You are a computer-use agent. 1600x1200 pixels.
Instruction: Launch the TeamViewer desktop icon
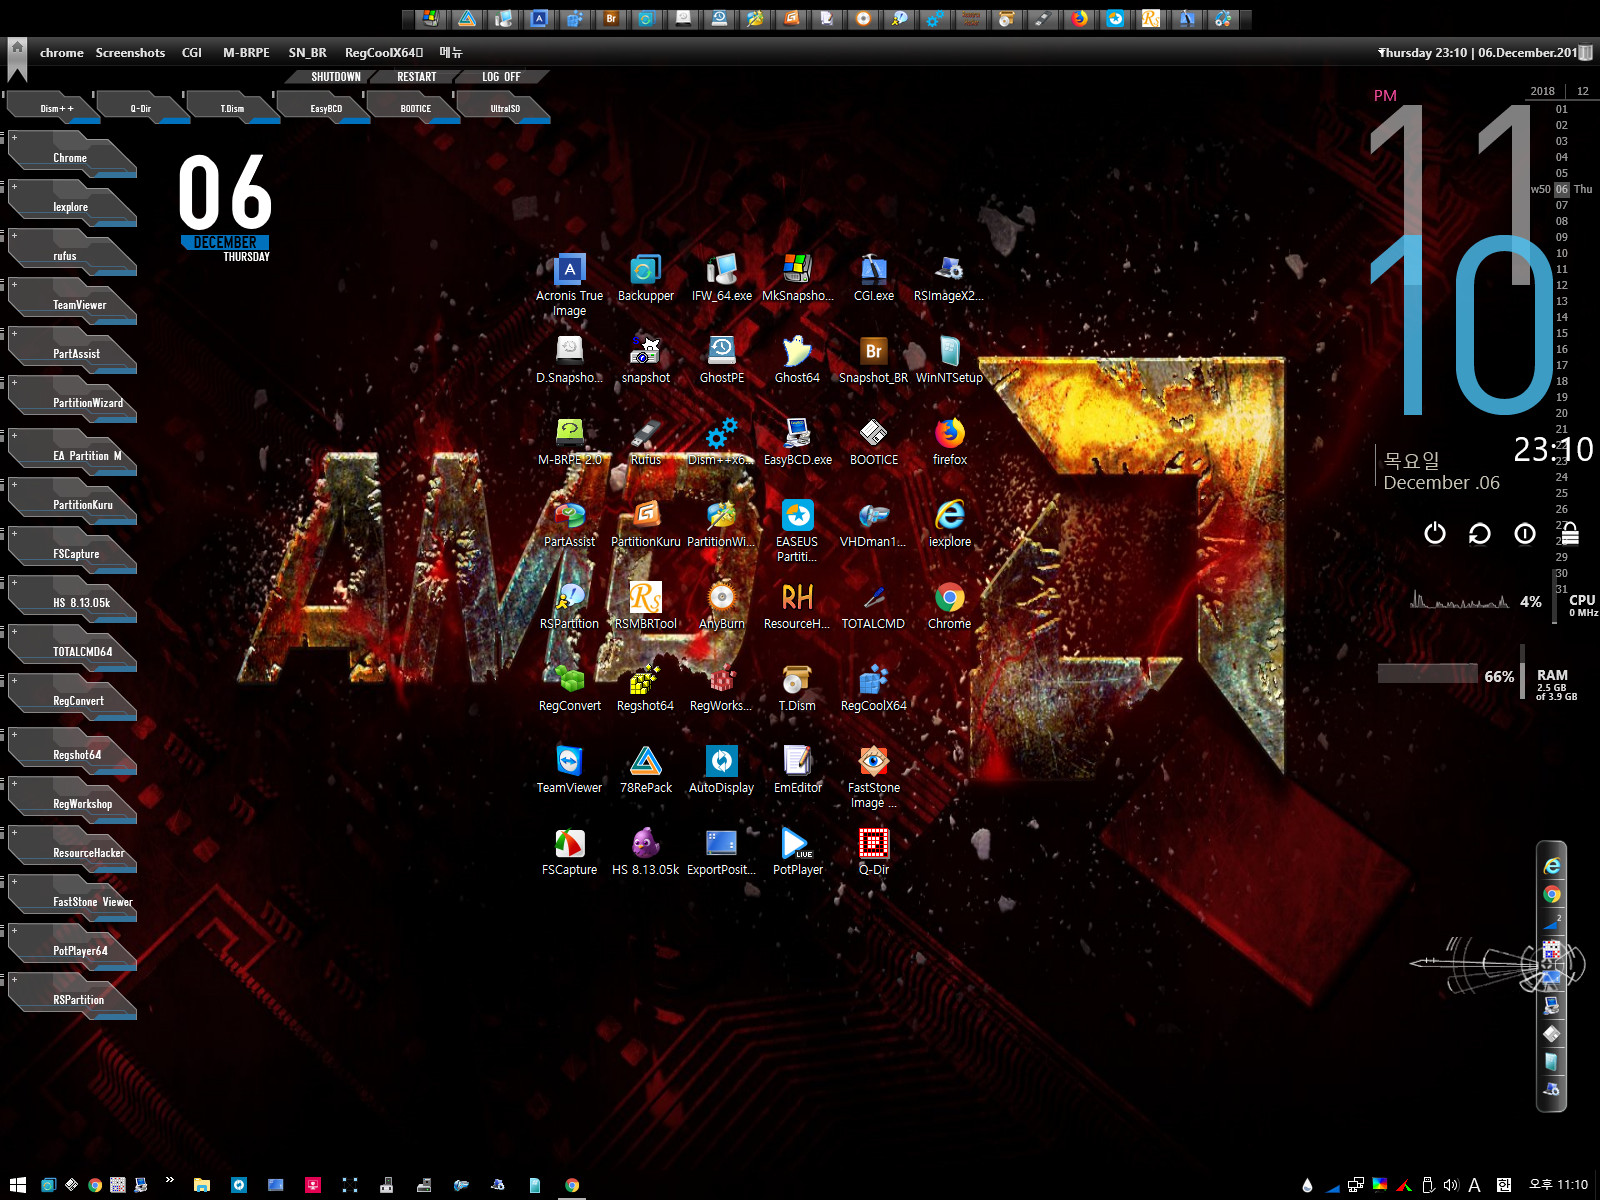pyautogui.click(x=569, y=770)
